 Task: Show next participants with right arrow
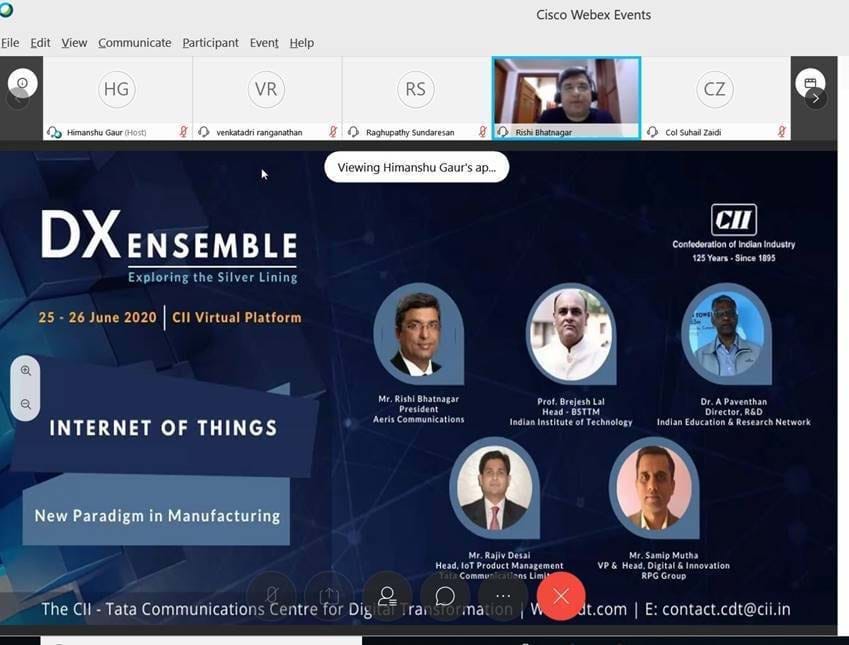pyautogui.click(x=815, y=99)
